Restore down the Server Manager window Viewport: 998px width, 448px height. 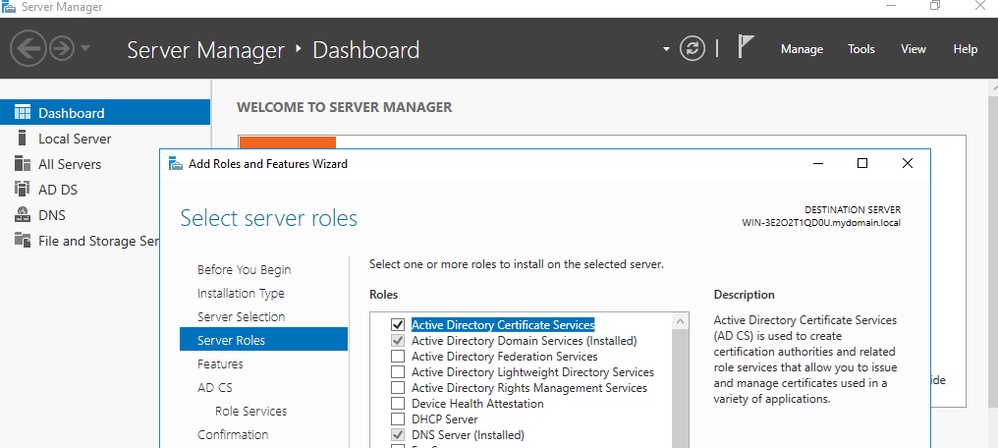pyautogui.click(x=934, y=6)
